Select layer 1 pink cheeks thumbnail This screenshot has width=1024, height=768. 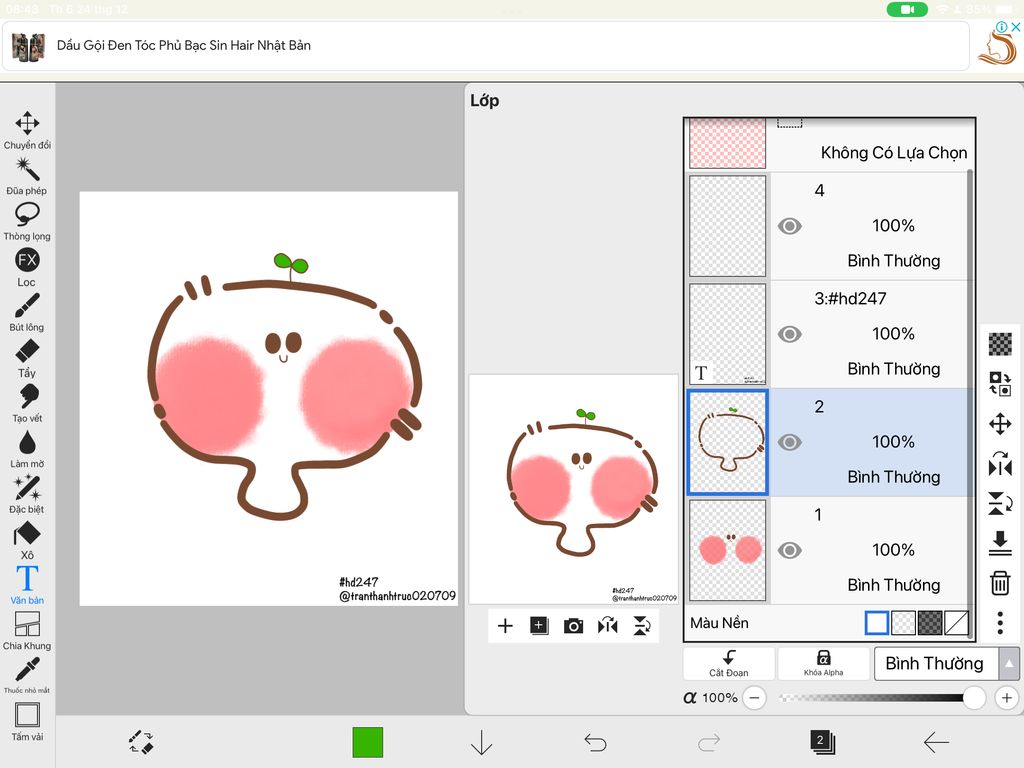728,551
